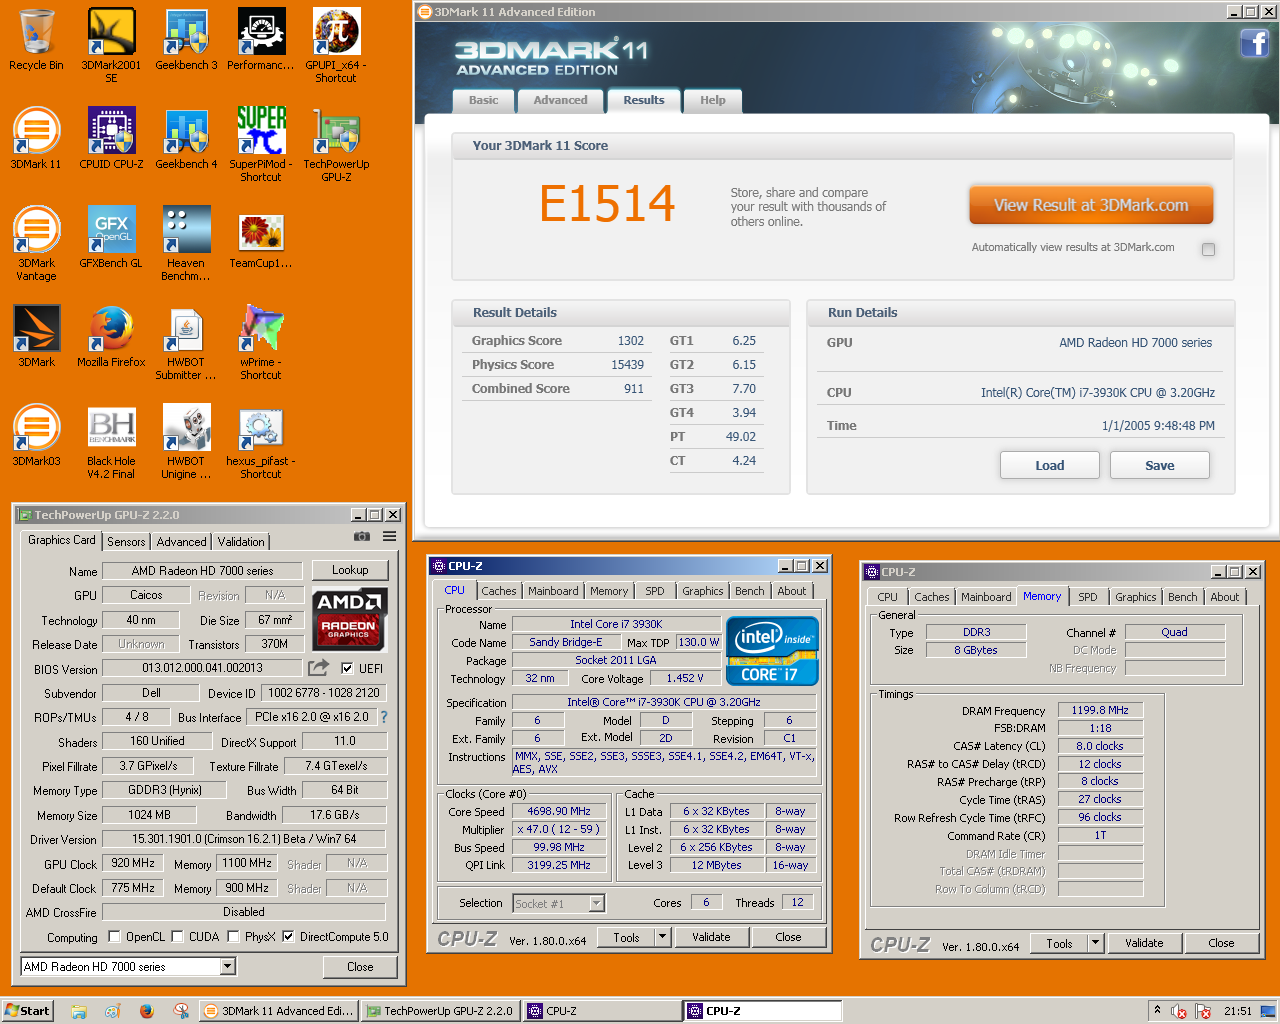Expand Tools dropdown arrow in CPU-Z CPU window

point(662,937)
